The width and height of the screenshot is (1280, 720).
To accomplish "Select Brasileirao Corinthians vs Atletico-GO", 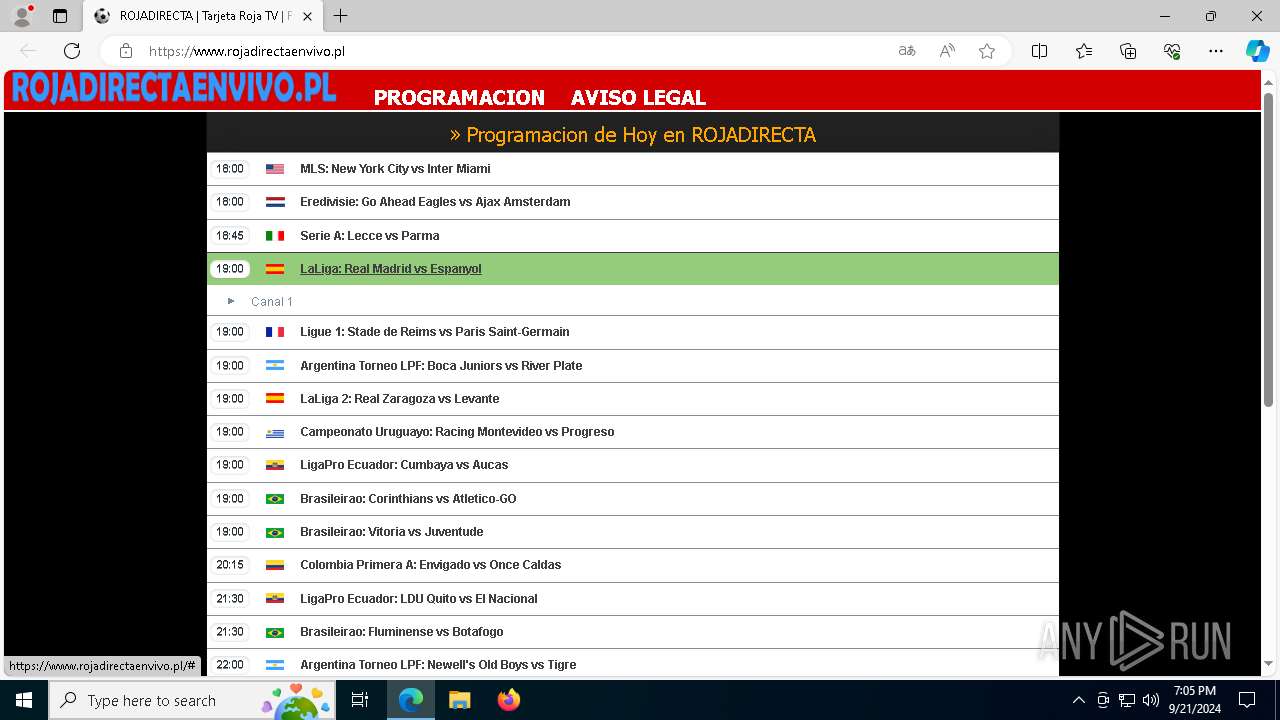I will (x=632, y=499).
